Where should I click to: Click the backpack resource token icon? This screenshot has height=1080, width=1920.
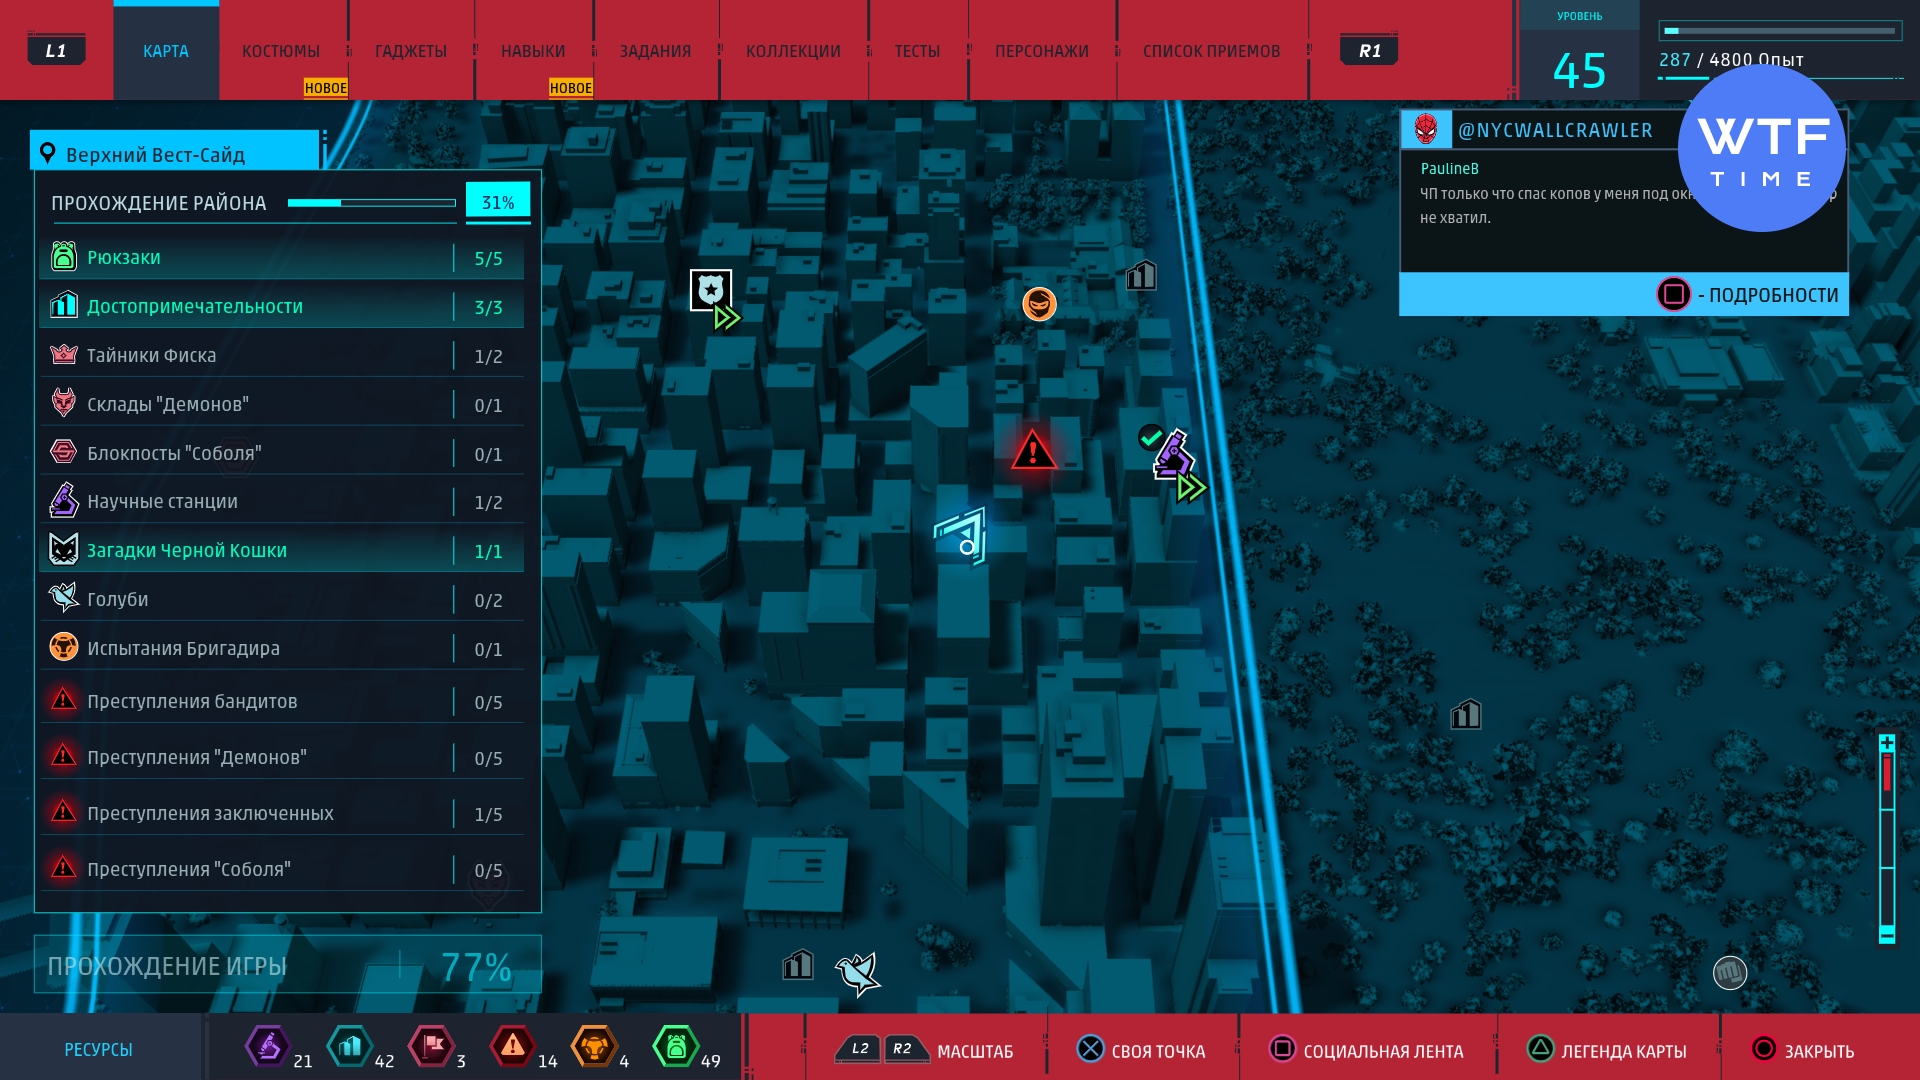(x=676, y=1047)
